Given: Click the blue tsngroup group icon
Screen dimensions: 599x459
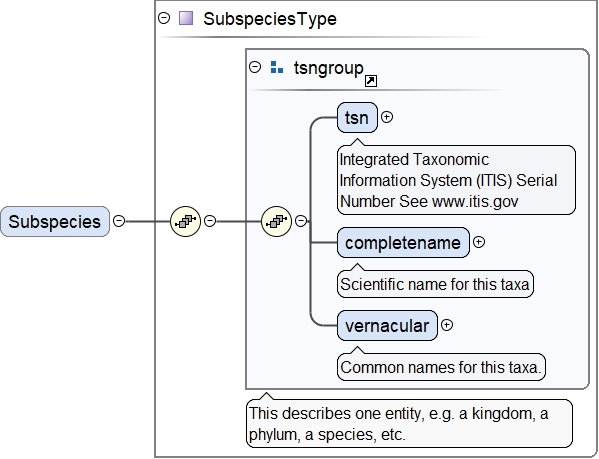Looking at the screenshot, I should (277, 67).
